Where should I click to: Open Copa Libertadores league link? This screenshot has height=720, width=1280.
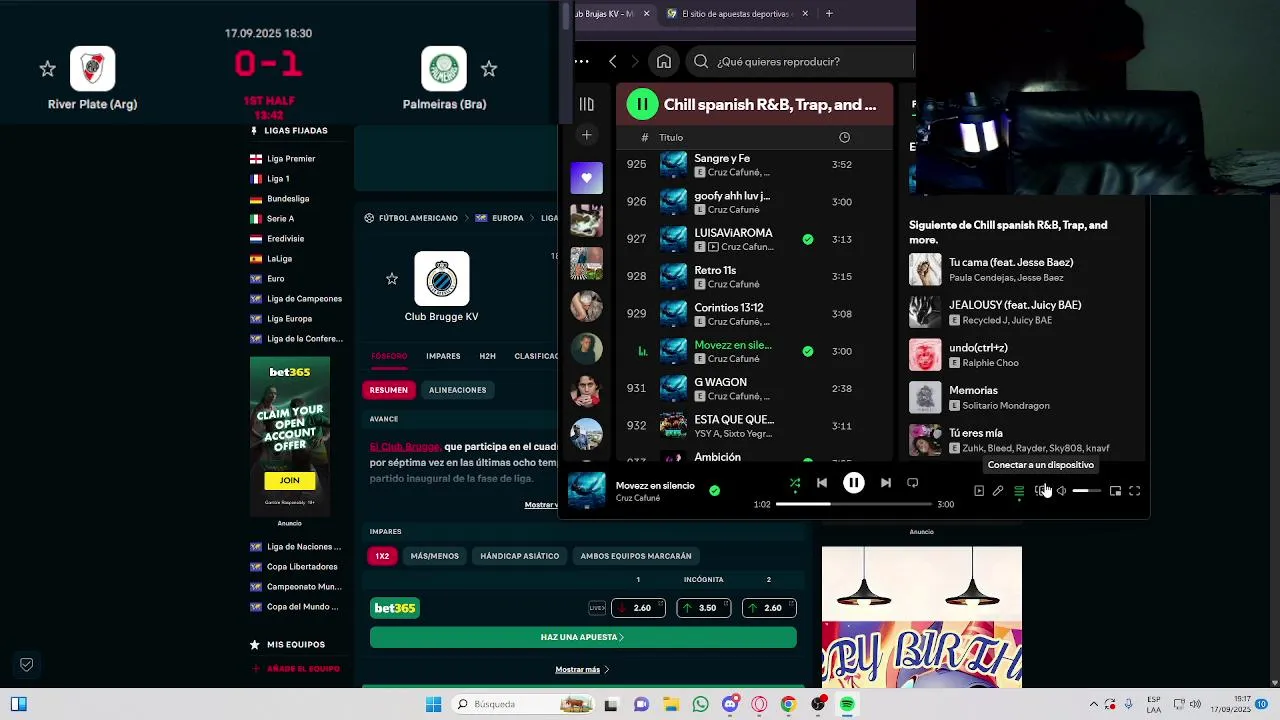302,567
